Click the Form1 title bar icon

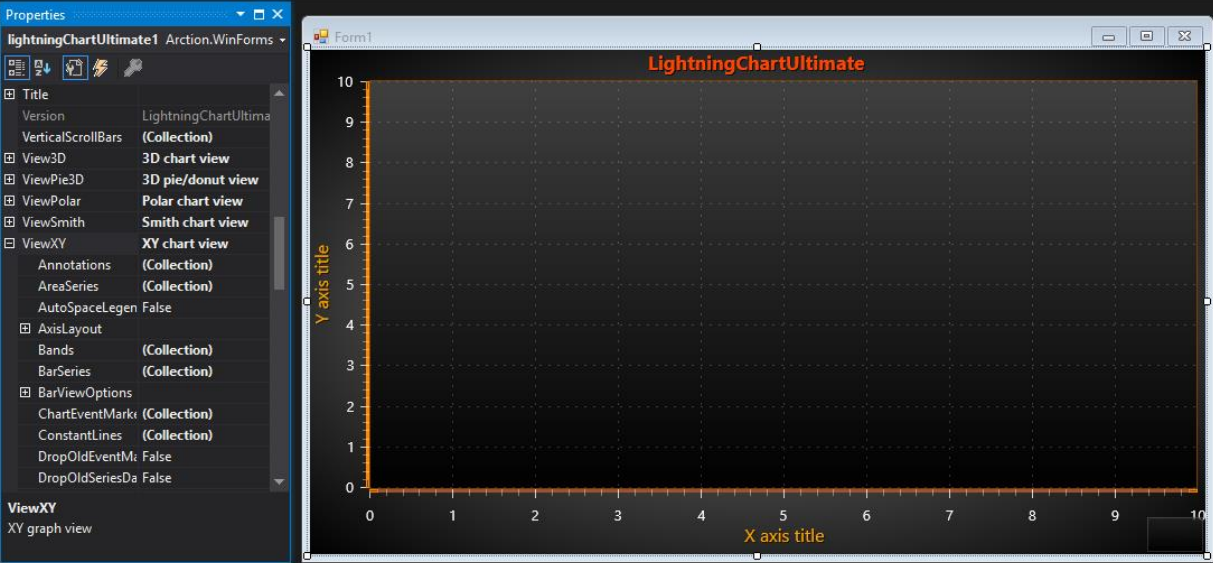321,37
